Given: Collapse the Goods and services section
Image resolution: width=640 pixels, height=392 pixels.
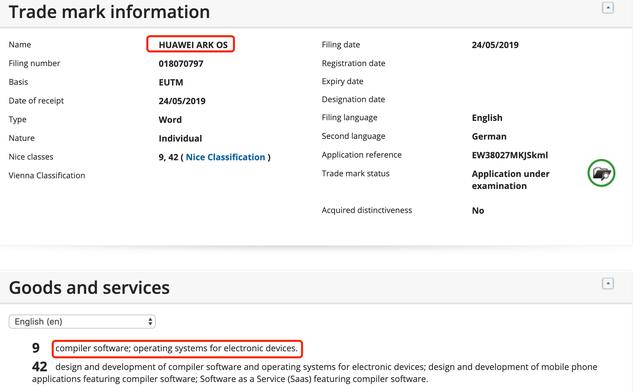Looking at the screenshot, I should tap(608, 283).
